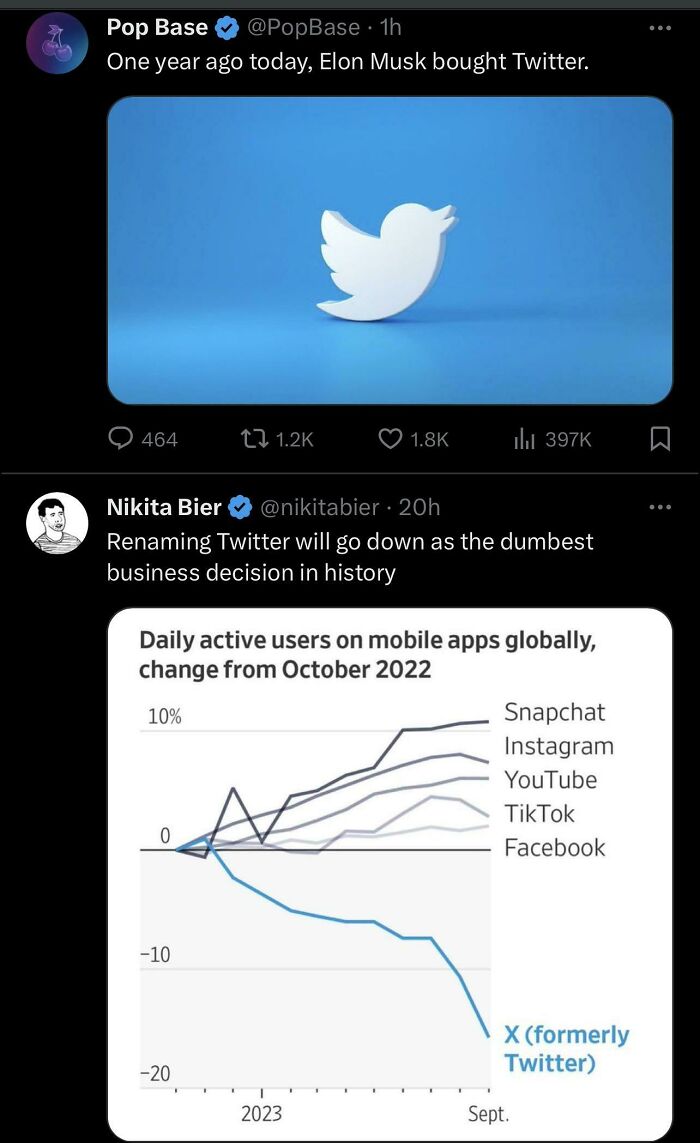Bookmark the Pop Base tweet

pyautogui.click(x=661, y=439)
